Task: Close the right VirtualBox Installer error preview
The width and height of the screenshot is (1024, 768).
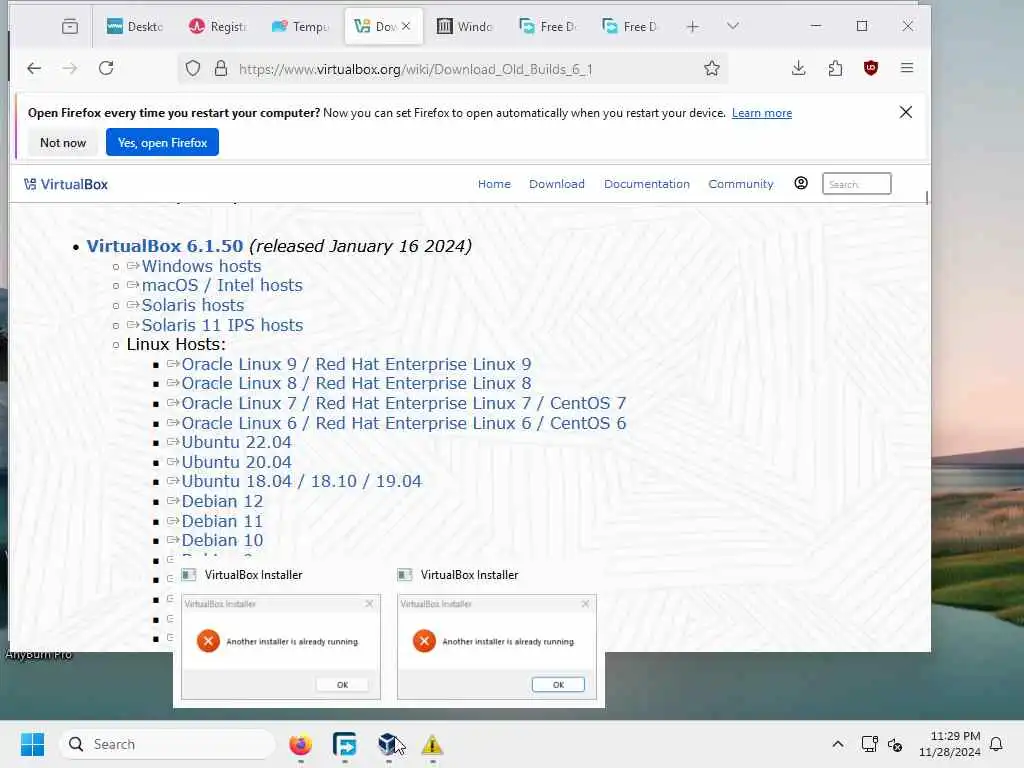Action: 585,603
